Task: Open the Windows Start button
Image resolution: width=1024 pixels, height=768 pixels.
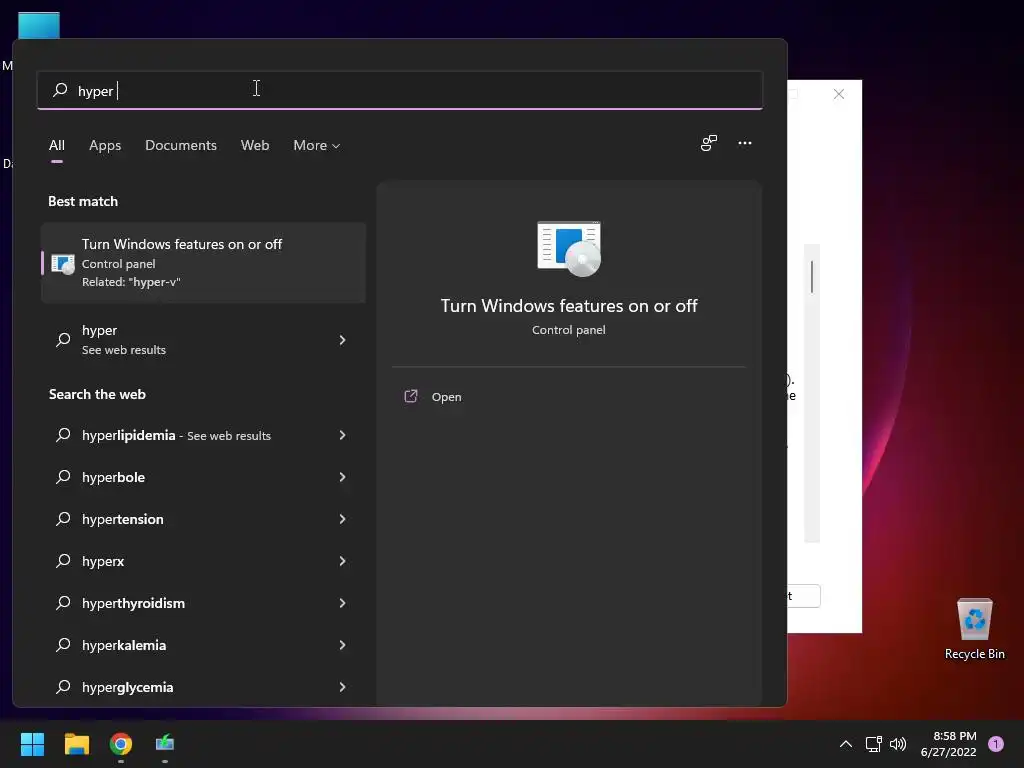Action: click(x=32, y=744)
